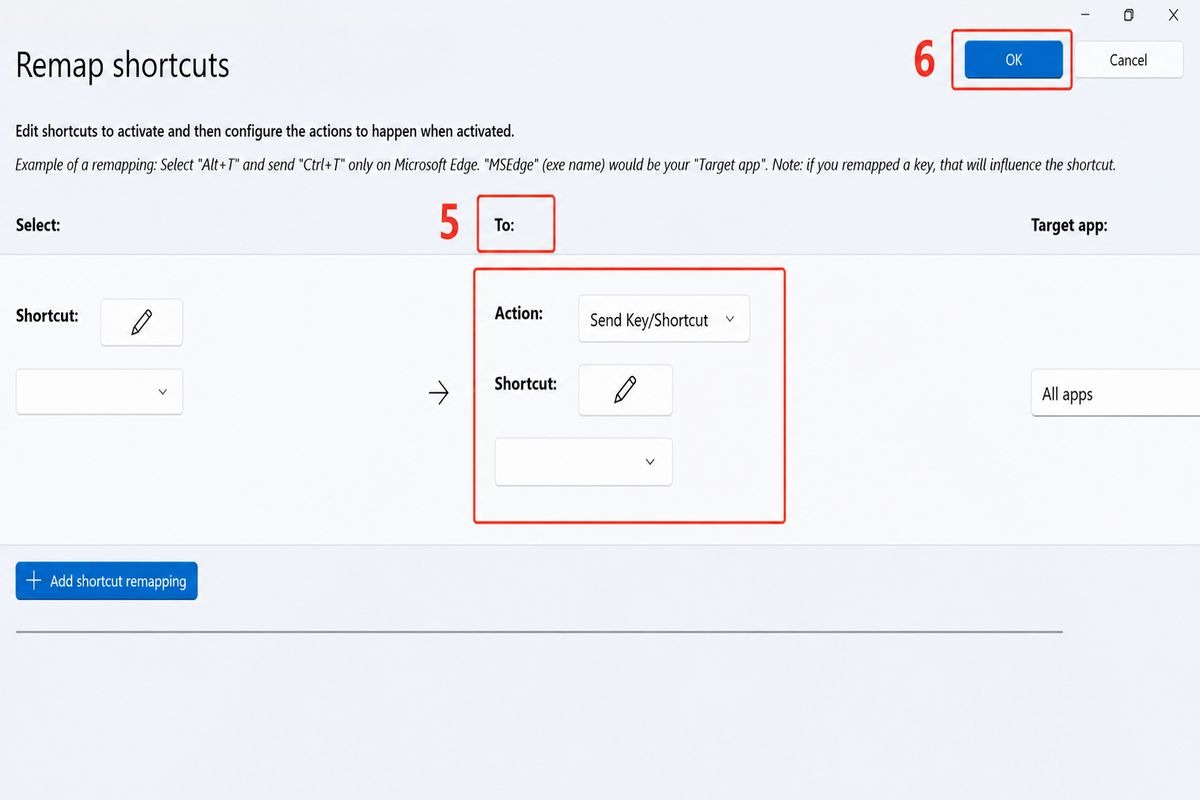Click the Target app: column header
The image size is (1200, 800).
point(1069,225)
